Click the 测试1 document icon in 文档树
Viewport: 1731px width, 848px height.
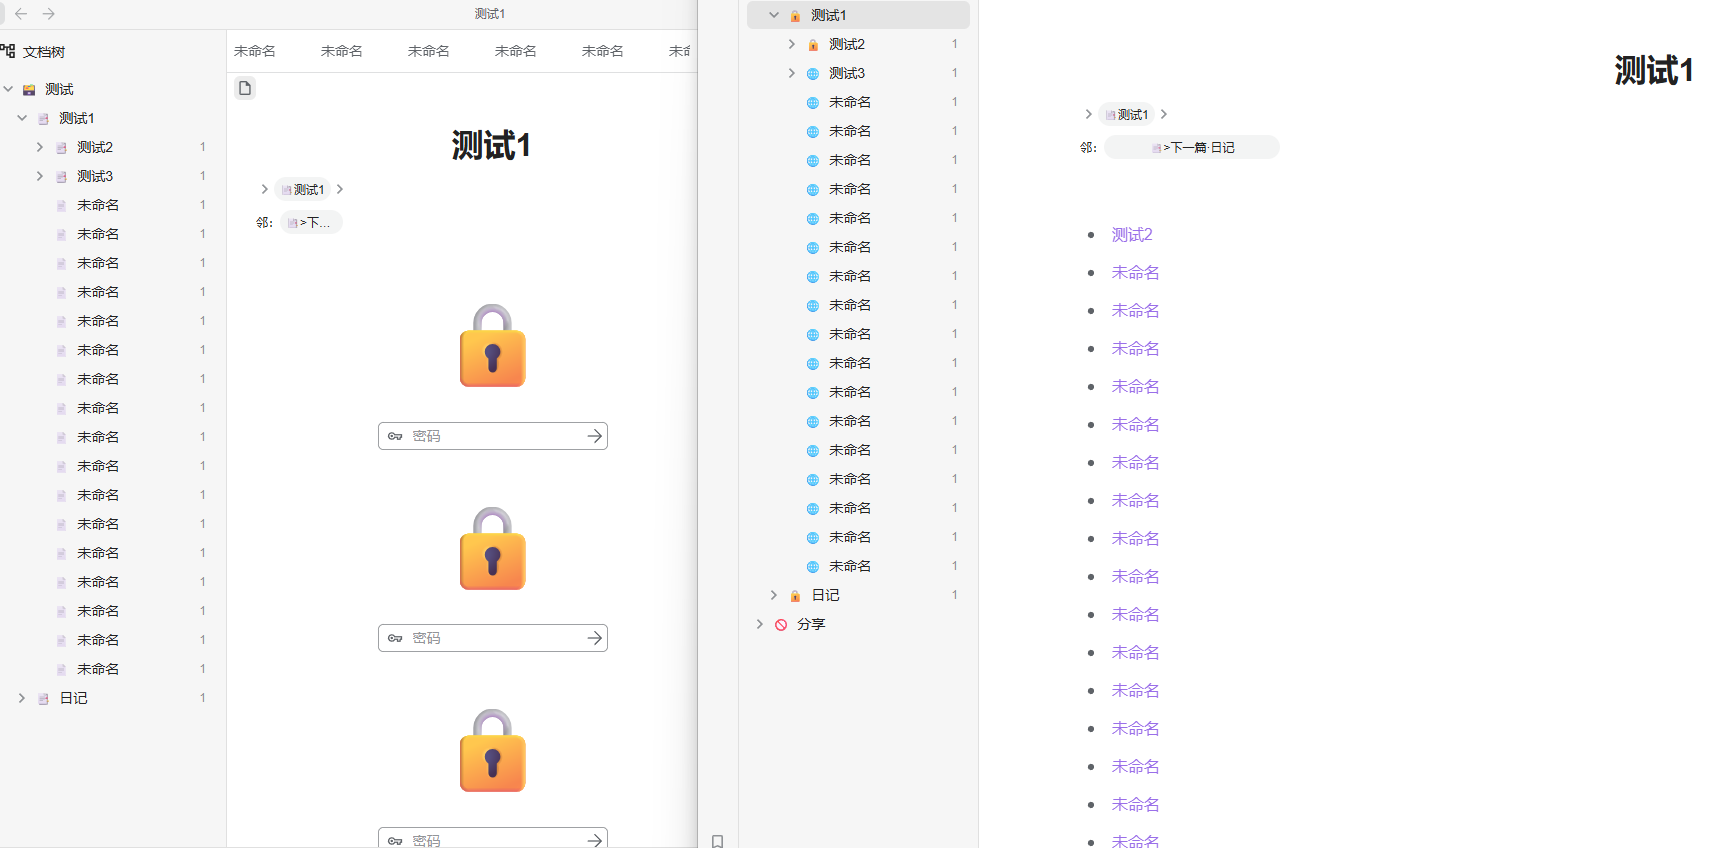coord(43,119)
